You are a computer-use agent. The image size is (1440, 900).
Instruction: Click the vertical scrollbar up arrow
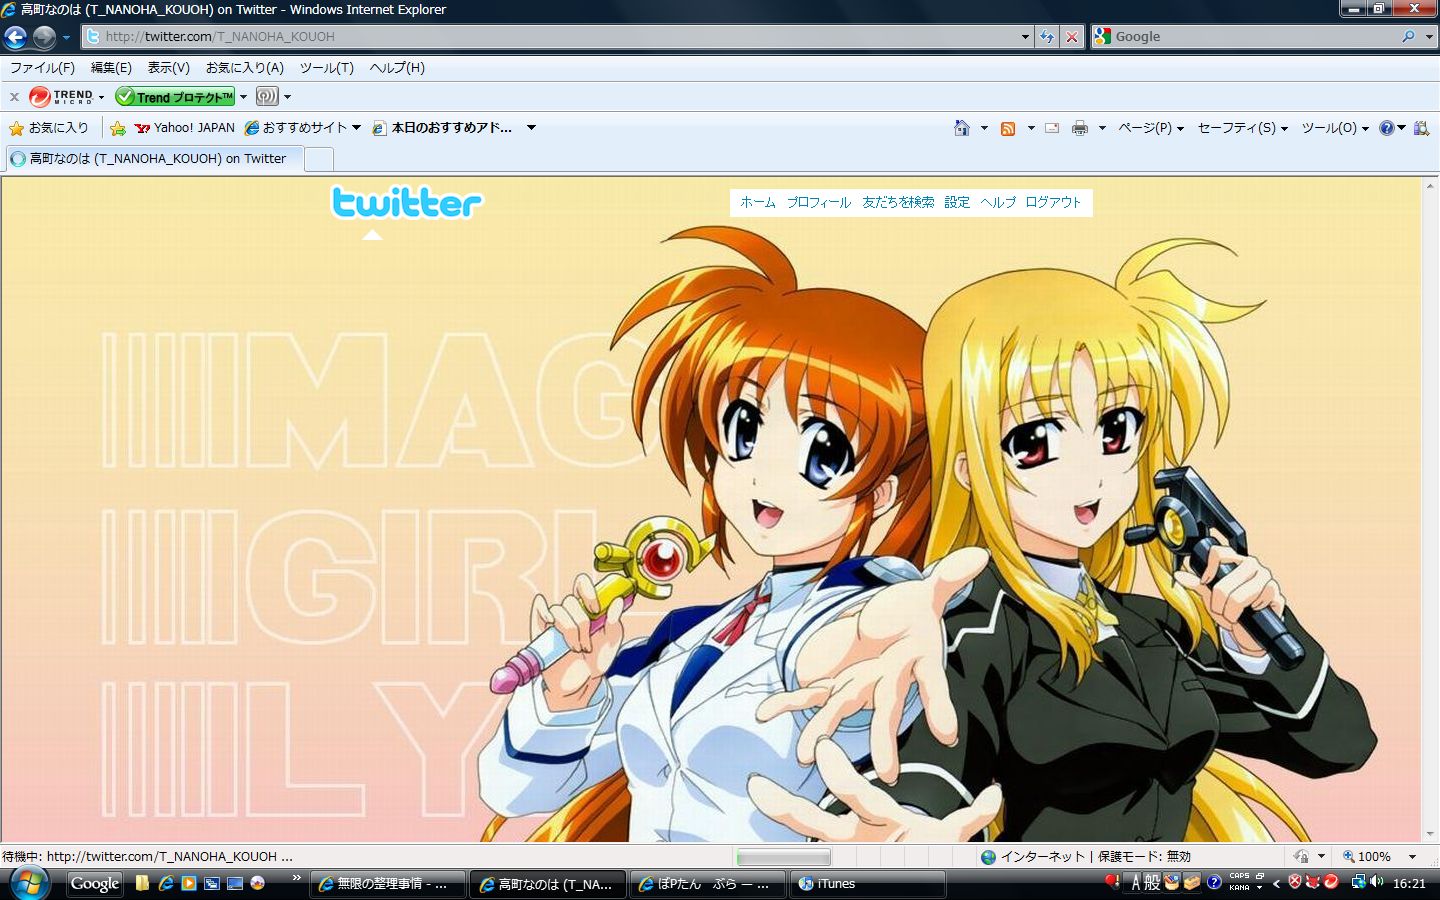1430,186
